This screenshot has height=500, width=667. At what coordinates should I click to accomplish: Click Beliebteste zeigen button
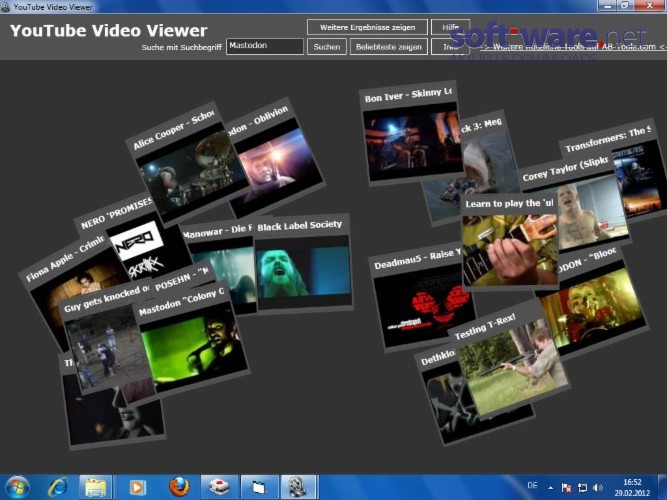click(x=389, y=47)
